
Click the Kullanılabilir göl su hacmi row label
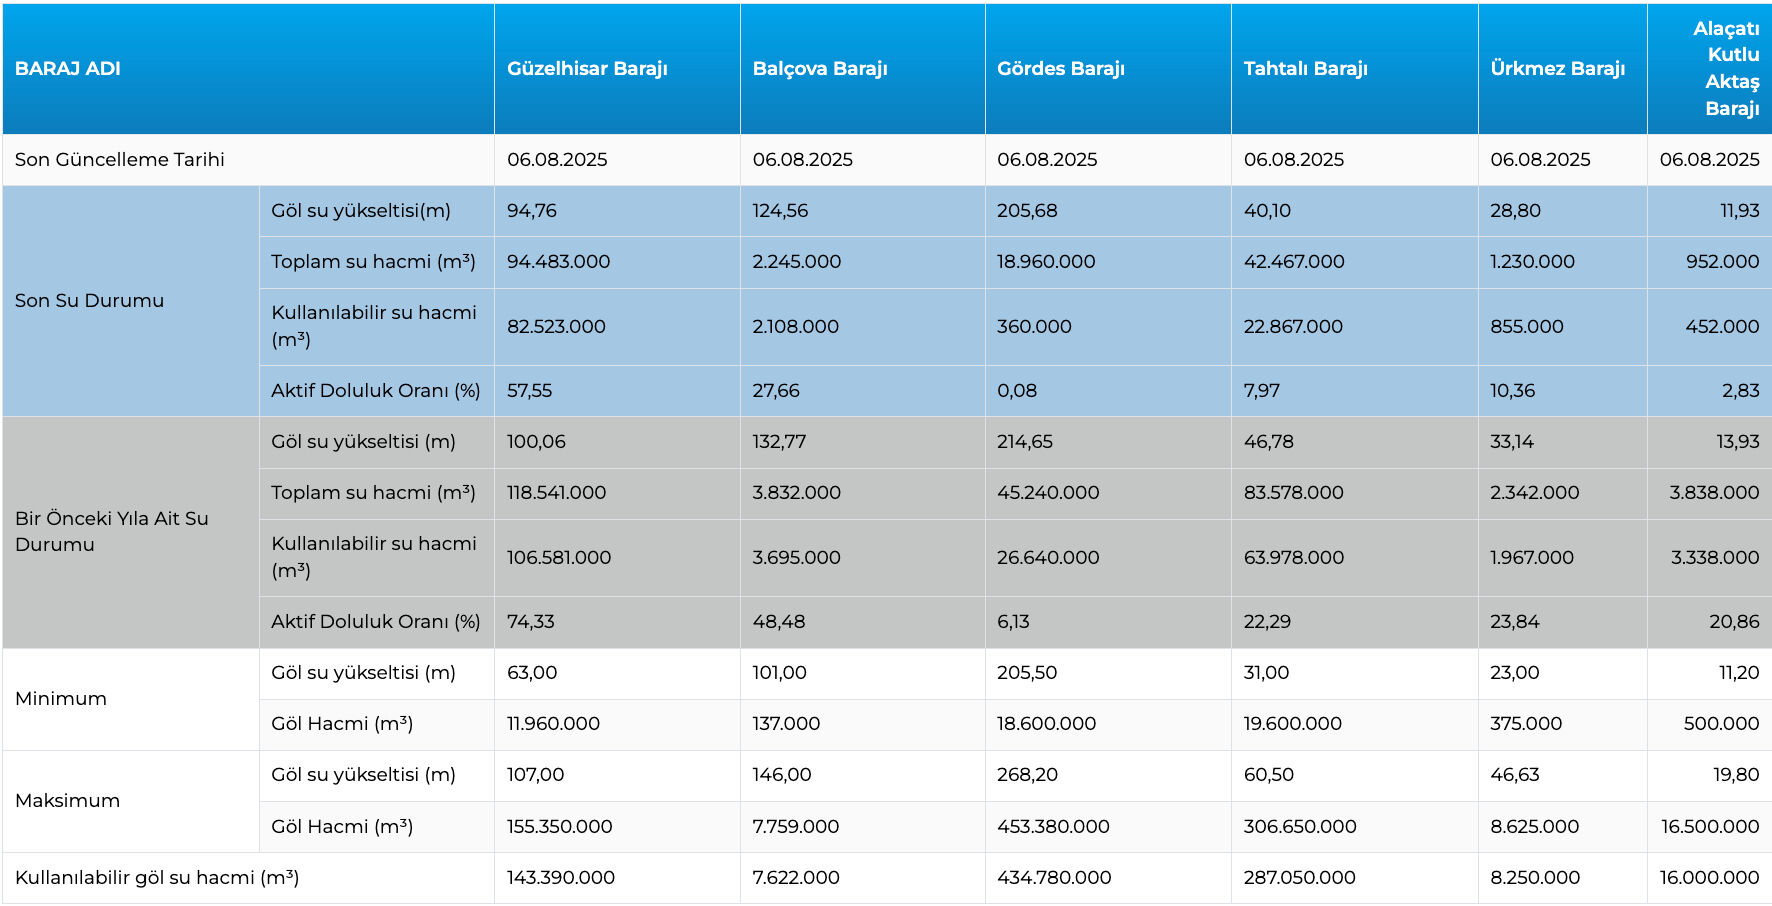pos(157,878)
